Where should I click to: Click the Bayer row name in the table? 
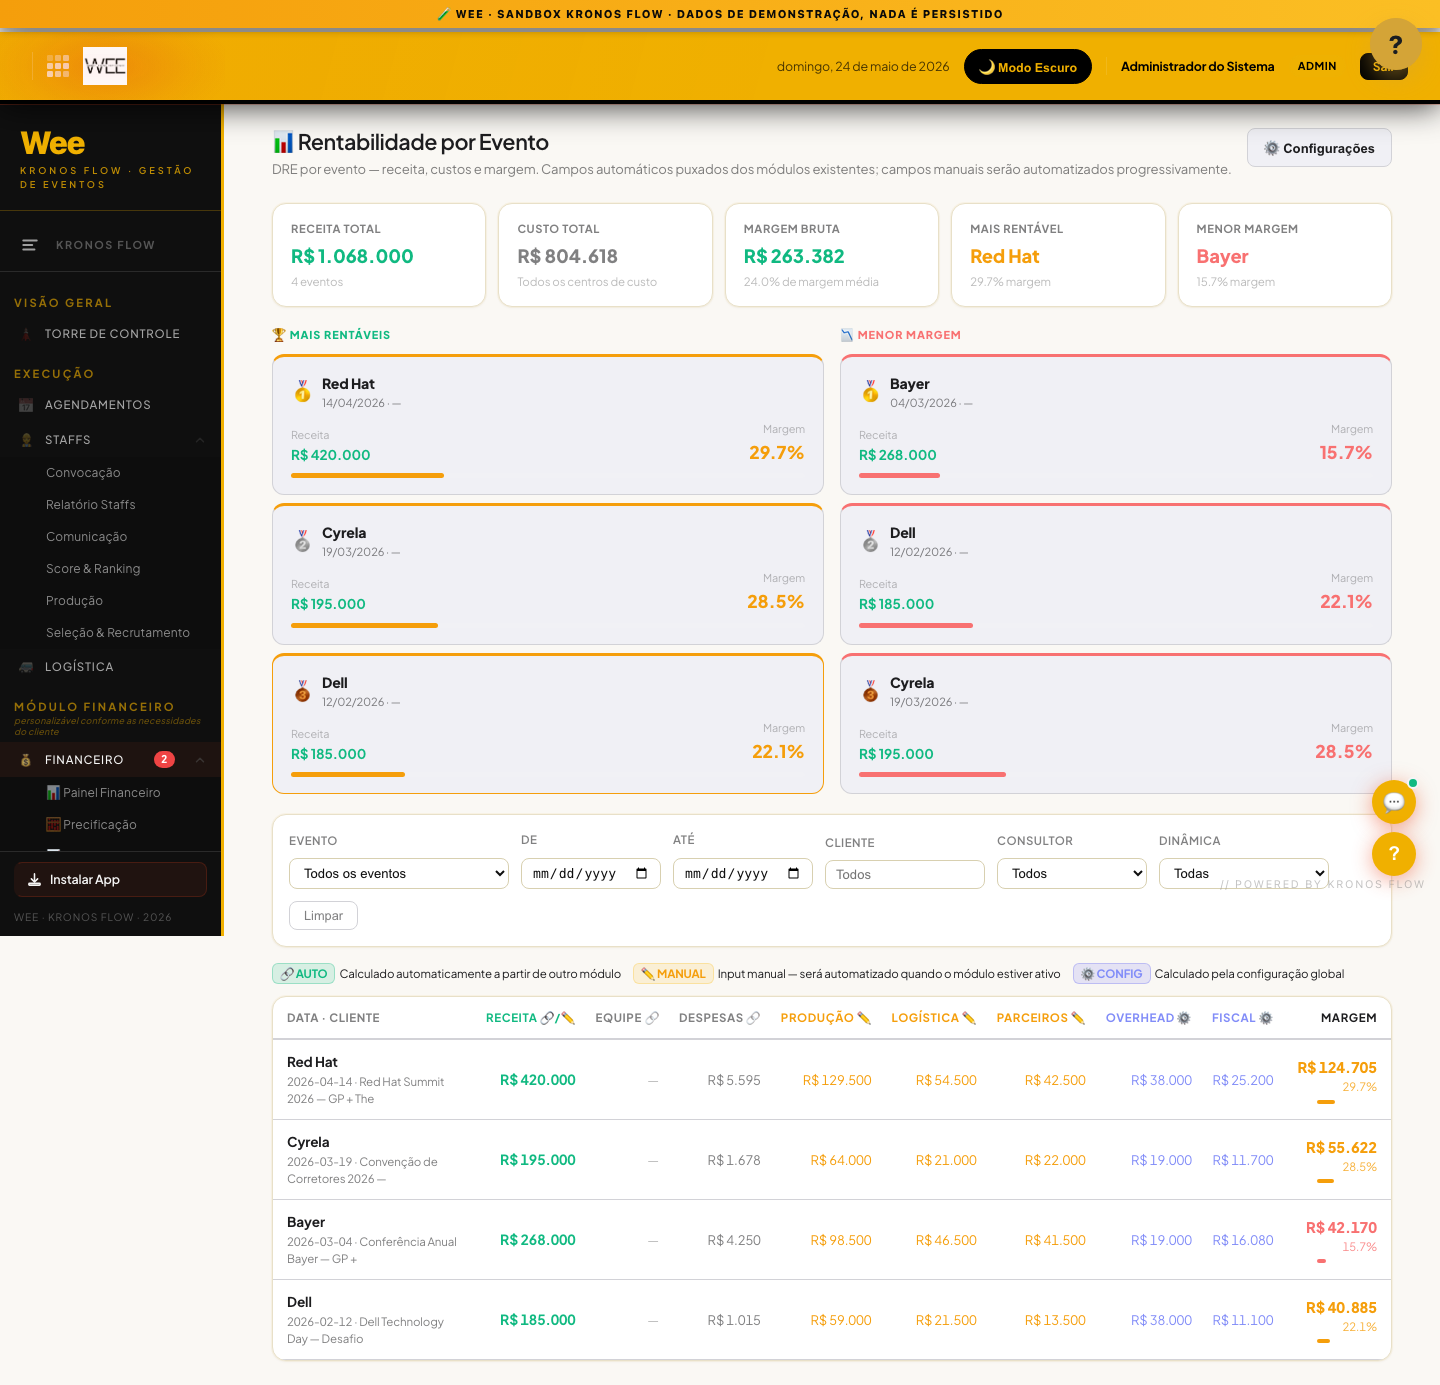(x=306, y=1222)
